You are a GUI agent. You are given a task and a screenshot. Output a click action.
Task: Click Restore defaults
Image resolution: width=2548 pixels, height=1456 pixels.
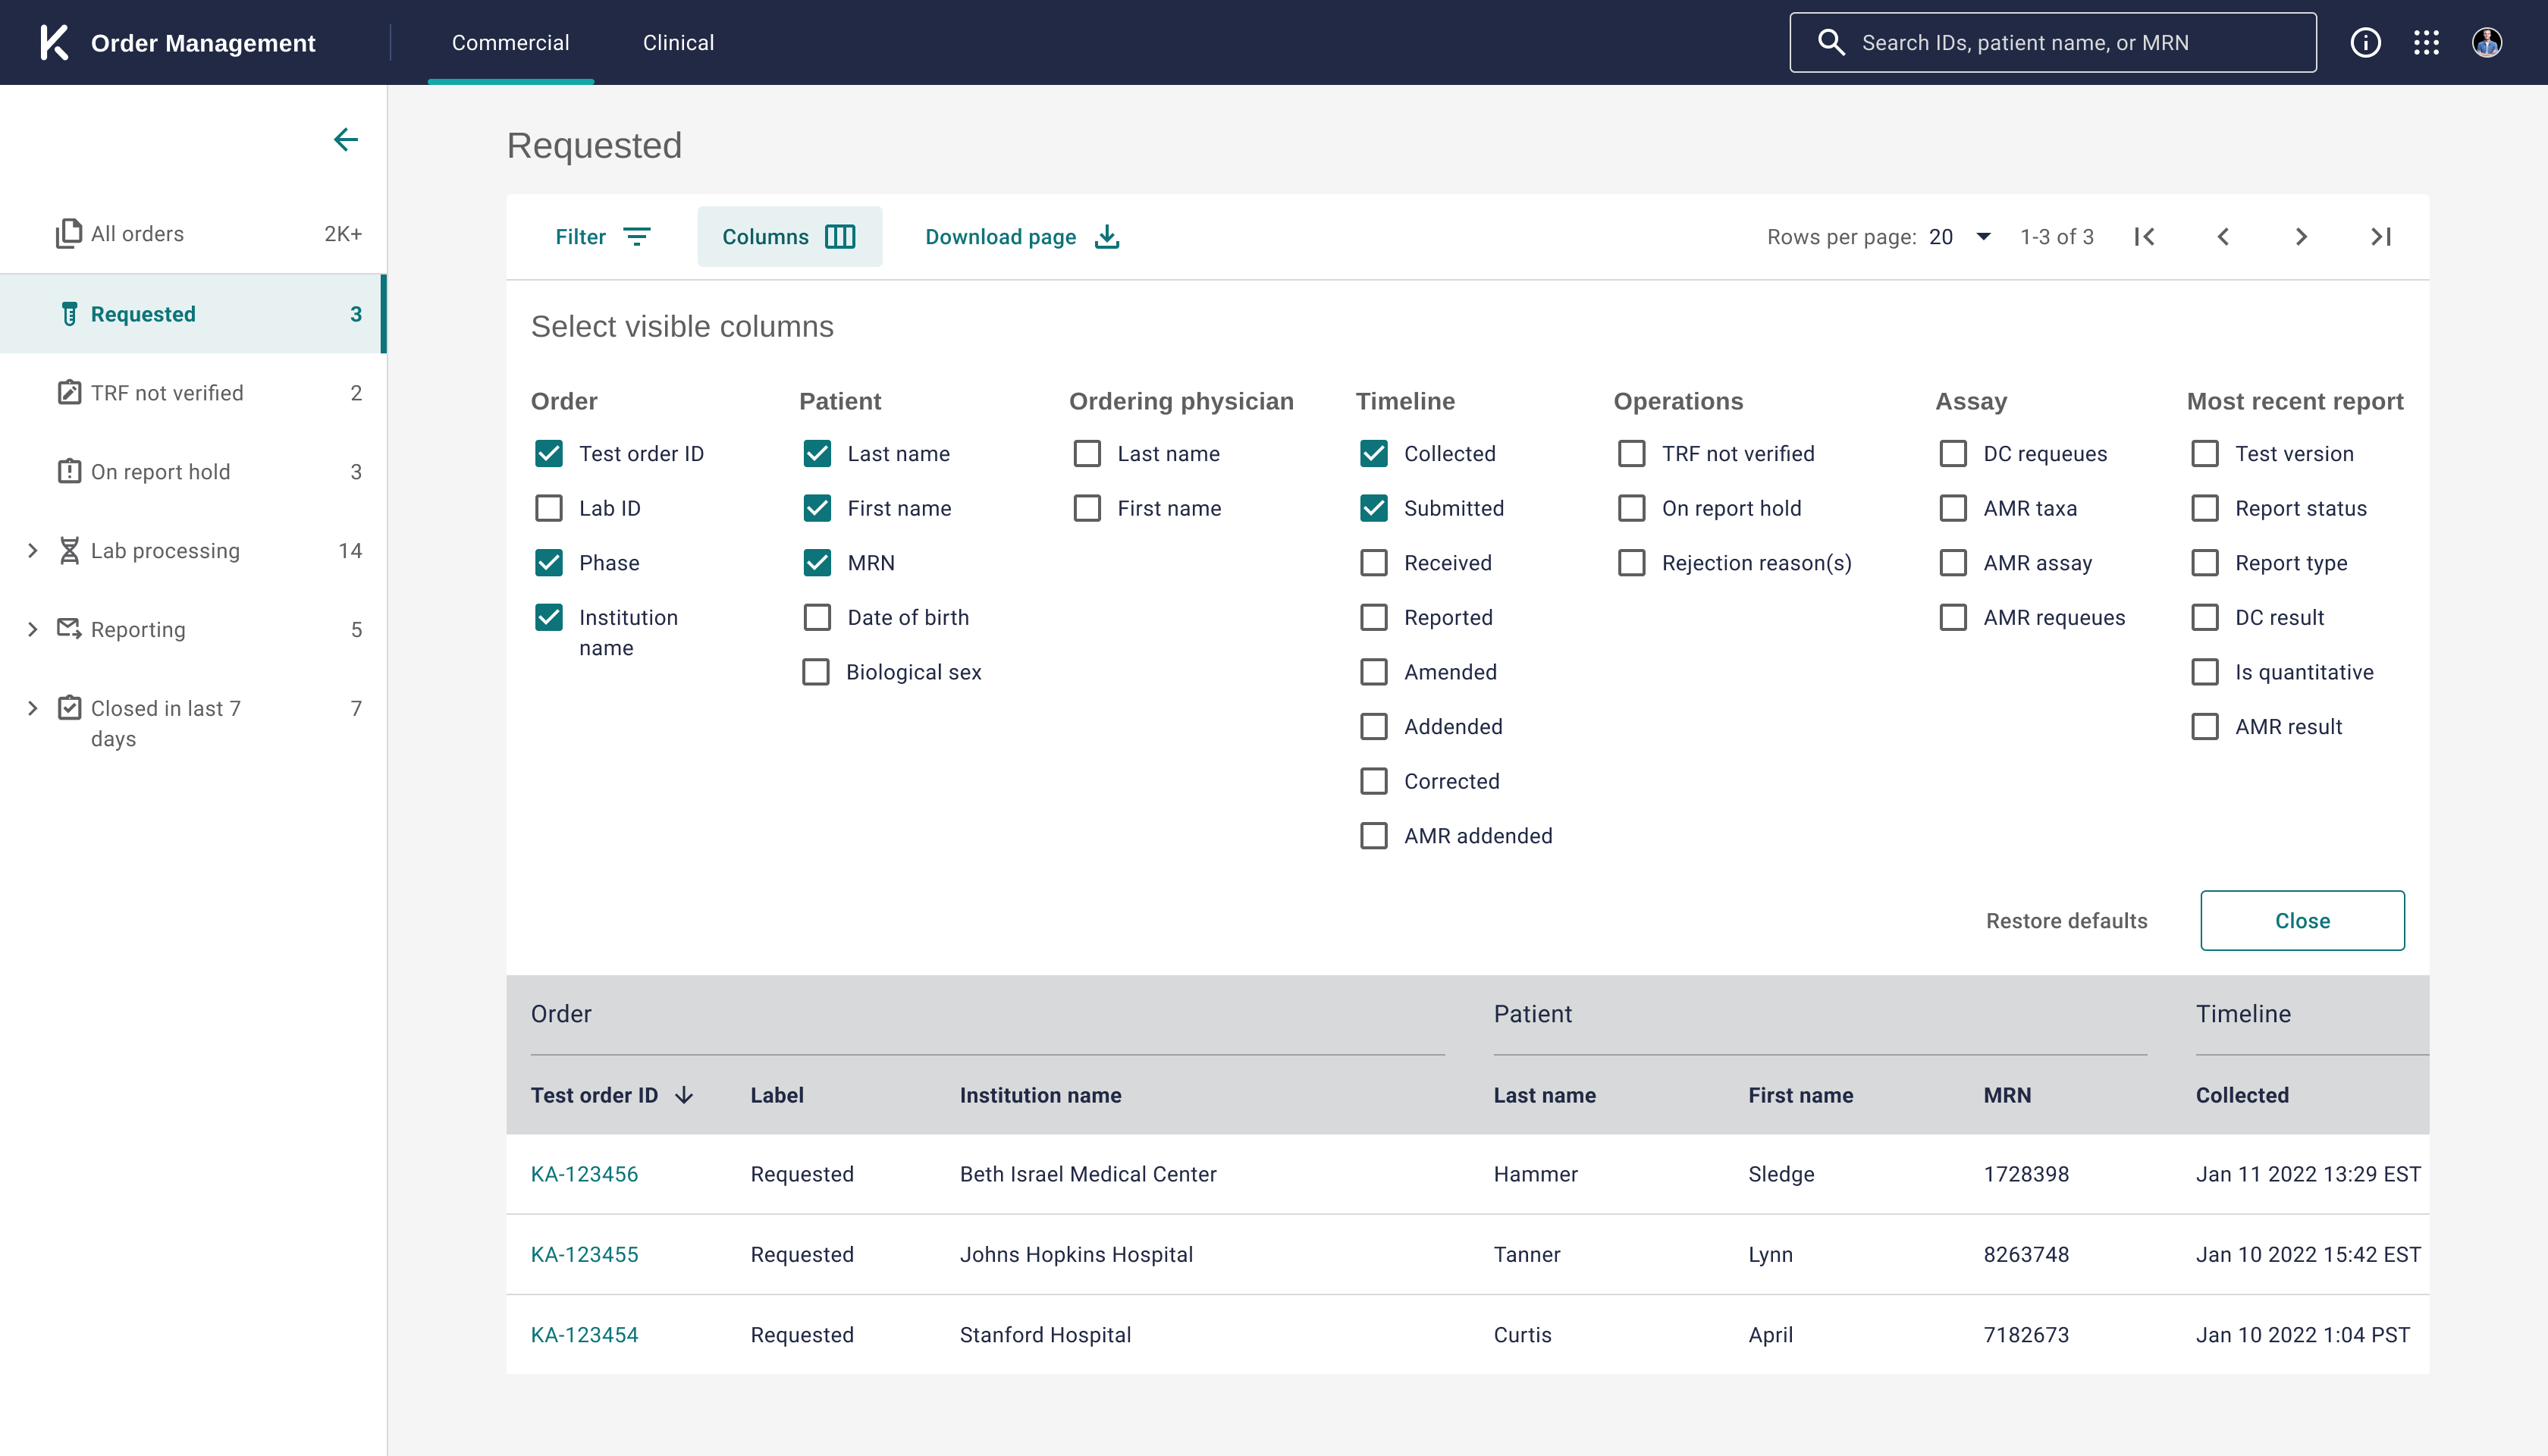[2066, 920]
